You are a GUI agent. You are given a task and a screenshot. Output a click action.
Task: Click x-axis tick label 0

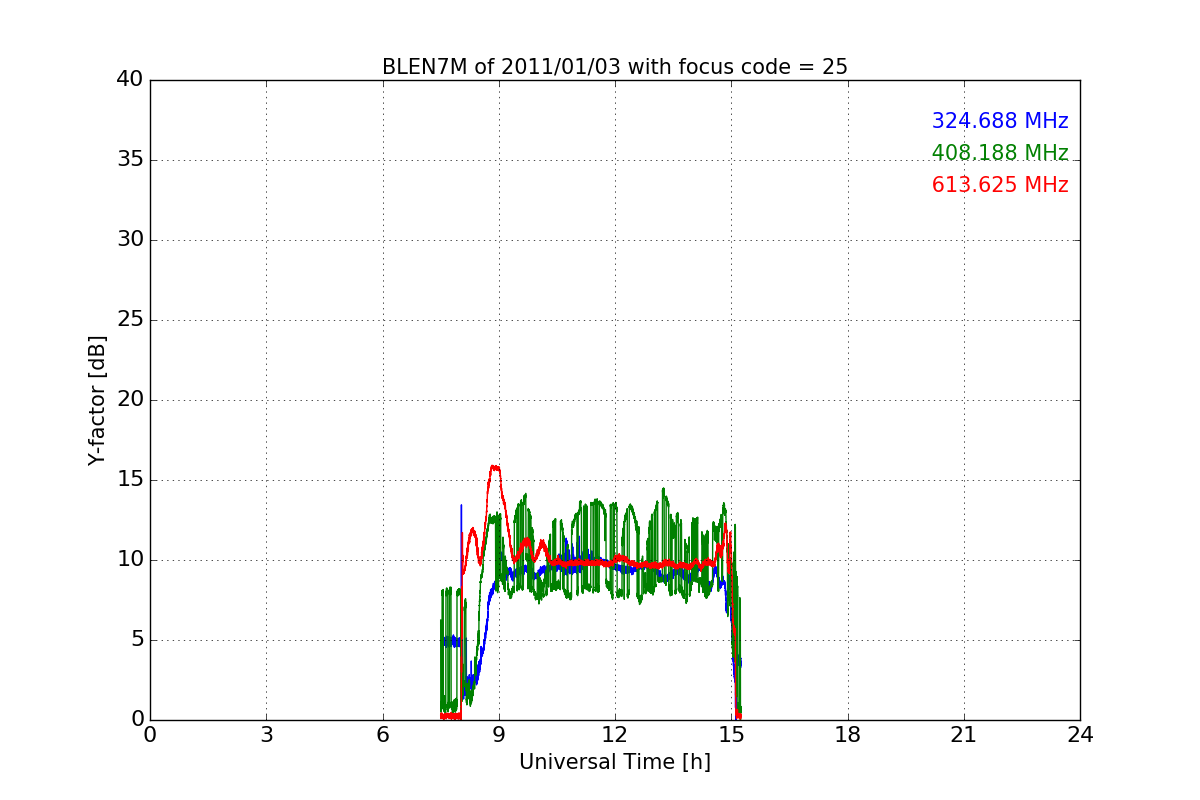tap(150, 735)
